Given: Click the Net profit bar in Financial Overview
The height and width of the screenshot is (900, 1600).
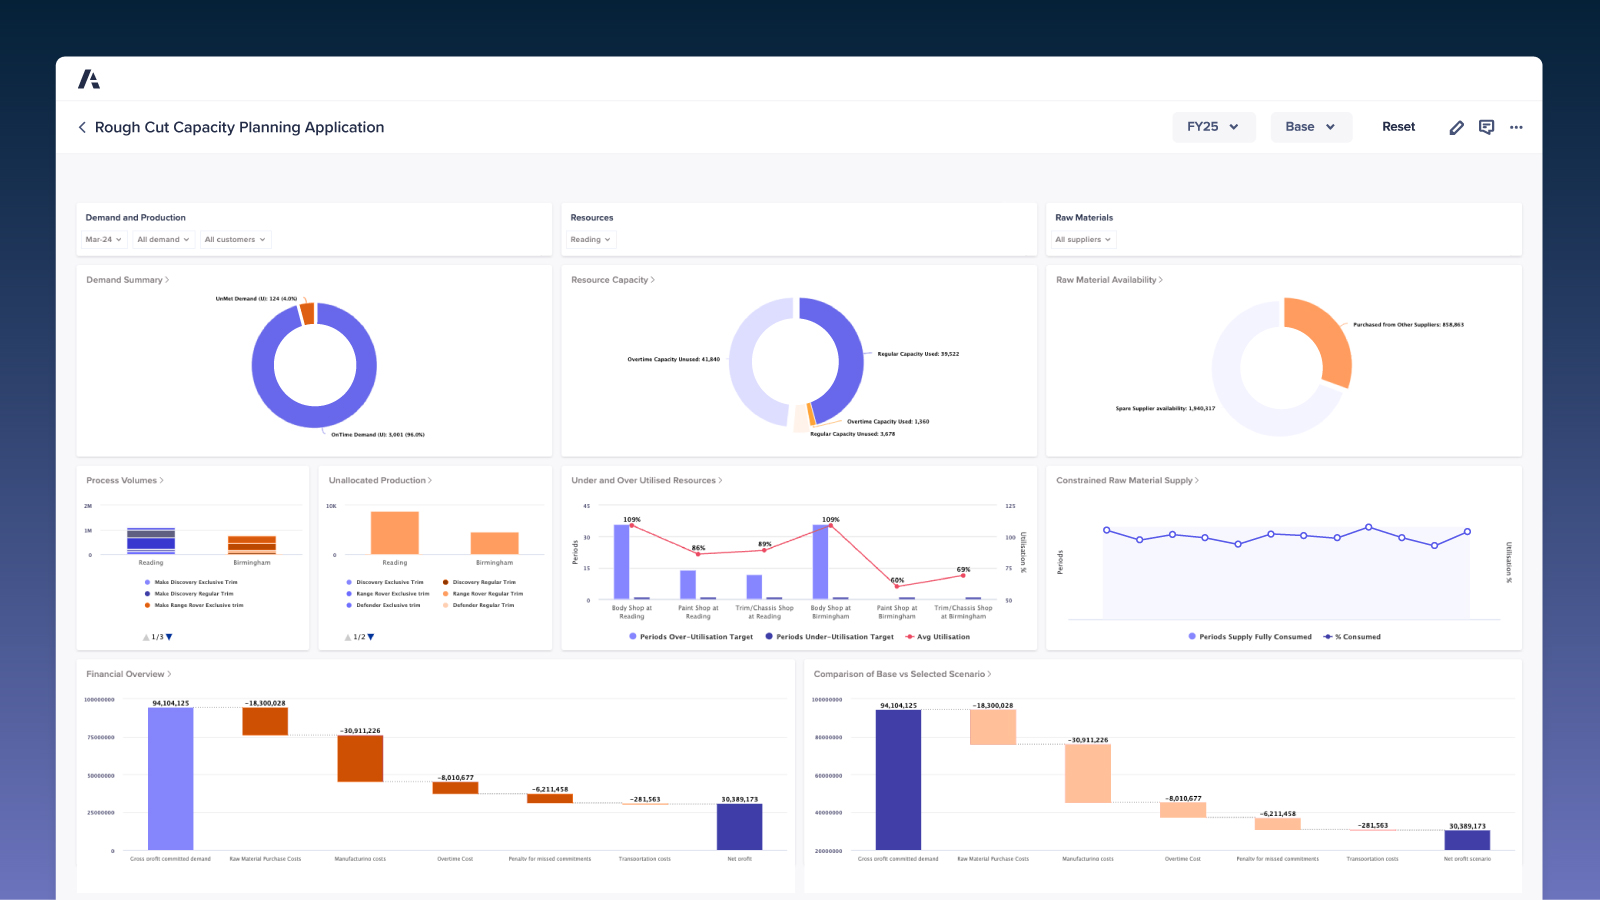Looking at the screenshot, I should tap(739, 827).
